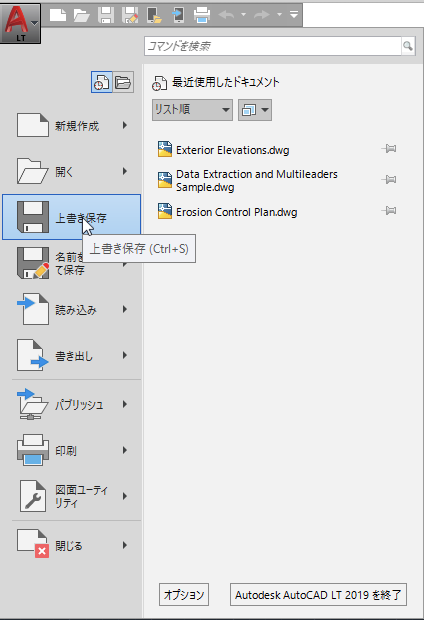This screenshot has height=630, width=434.
Task: Click the Exterior Elevations.dwg file icon
Action: click(x=165, y=149)
